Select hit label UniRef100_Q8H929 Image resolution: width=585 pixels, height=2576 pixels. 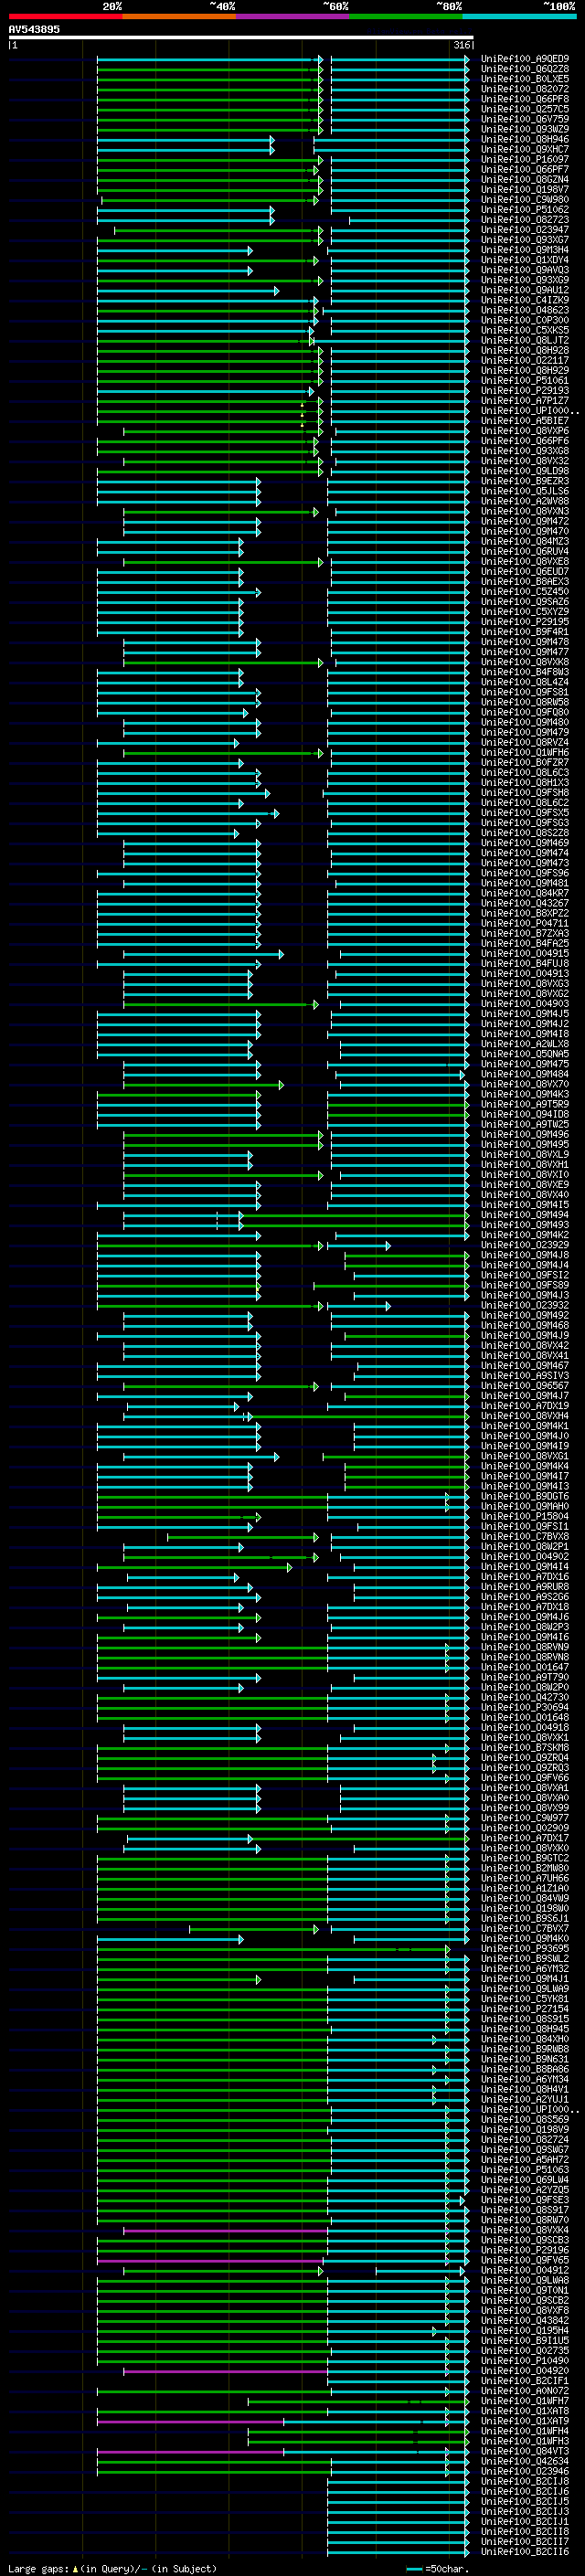525,370
